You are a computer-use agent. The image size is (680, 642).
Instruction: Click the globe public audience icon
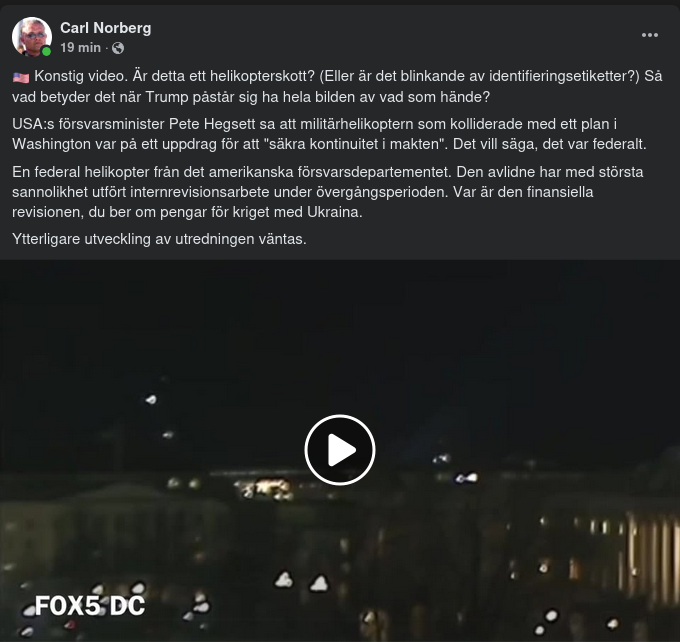click(x=118, y=48)
